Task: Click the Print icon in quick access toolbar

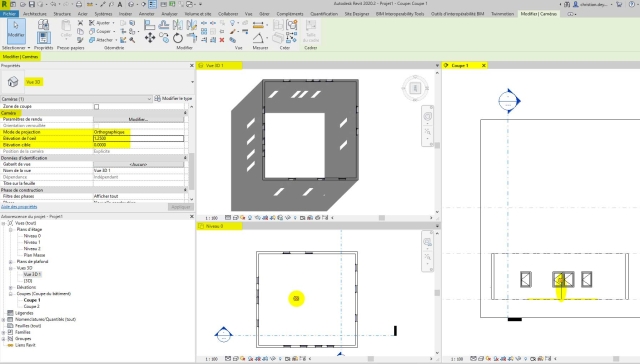Action: pyautogui.click(x=79, y=4)
